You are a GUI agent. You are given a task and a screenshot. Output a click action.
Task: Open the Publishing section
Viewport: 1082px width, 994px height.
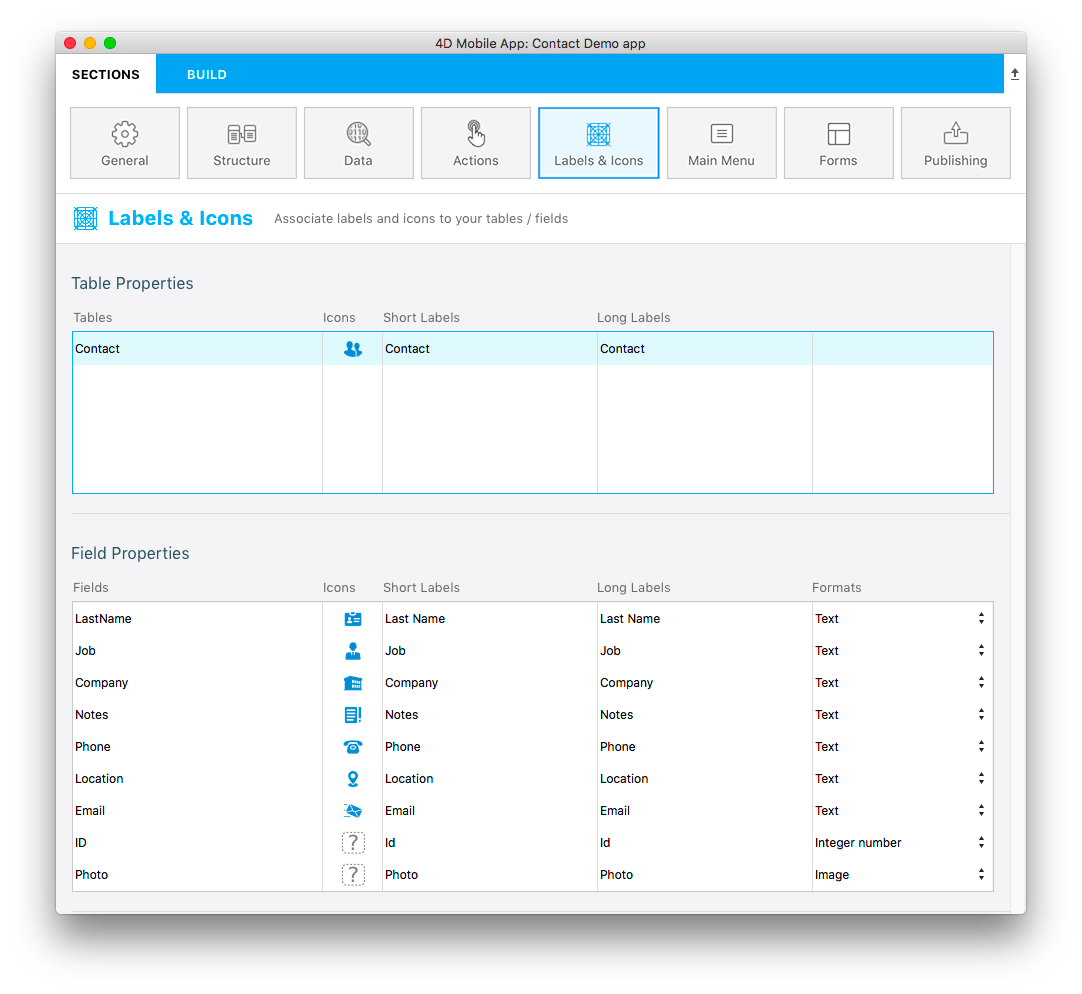coord(956,143)
